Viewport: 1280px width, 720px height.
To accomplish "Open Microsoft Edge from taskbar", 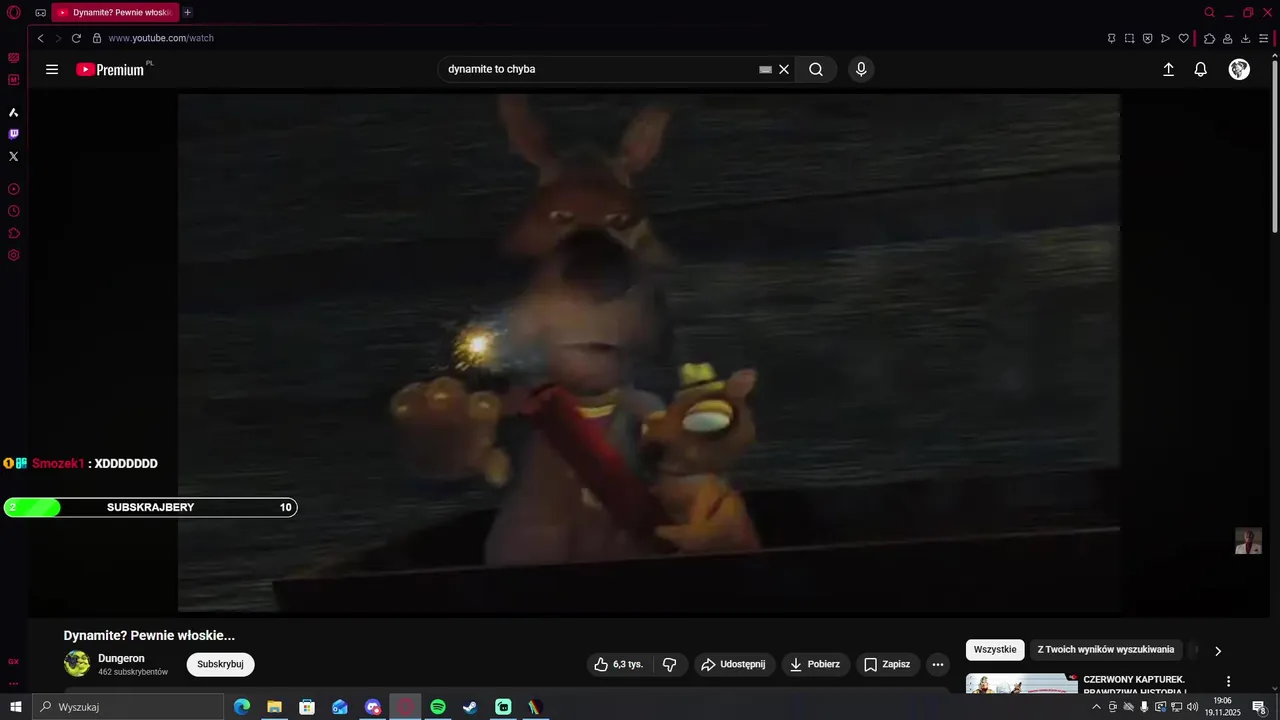I will (x=241, y=707).
